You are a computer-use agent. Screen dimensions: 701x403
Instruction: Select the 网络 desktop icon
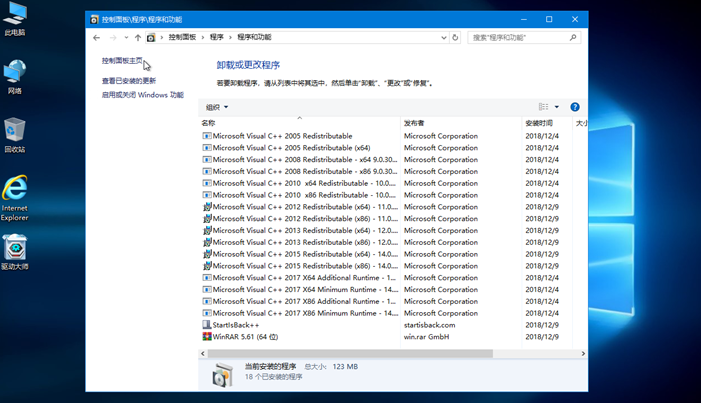coord(15,77)
